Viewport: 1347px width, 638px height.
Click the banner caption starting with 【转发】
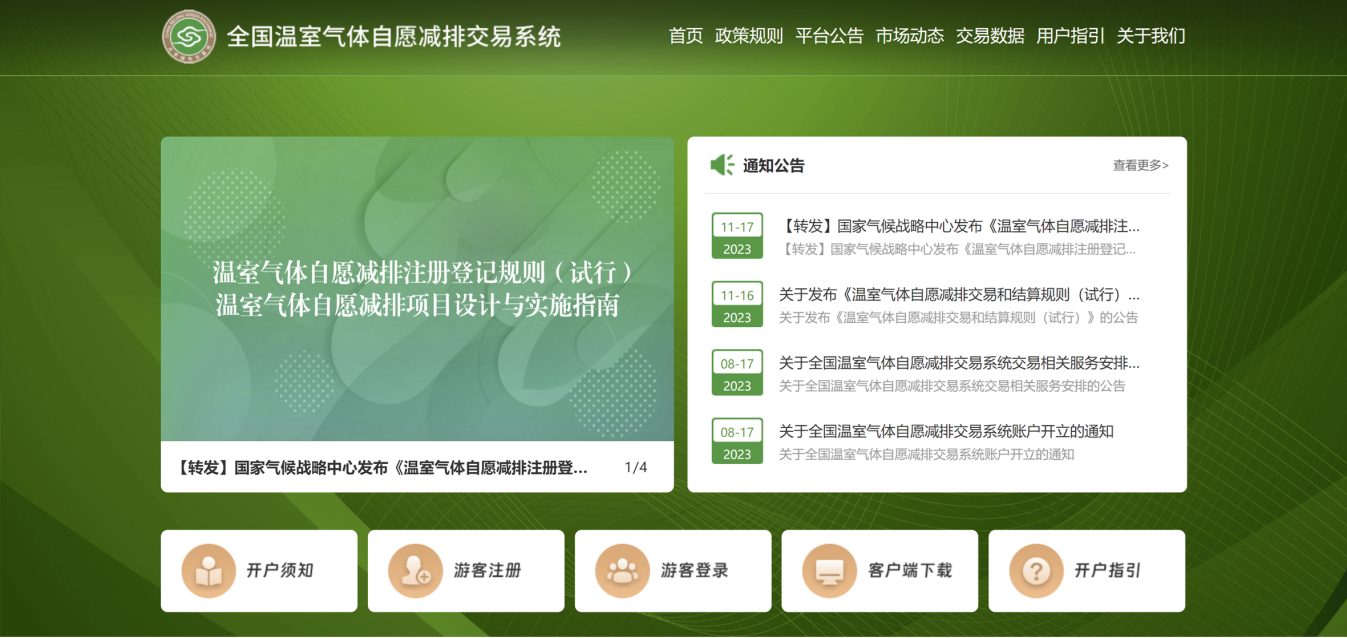382,467
